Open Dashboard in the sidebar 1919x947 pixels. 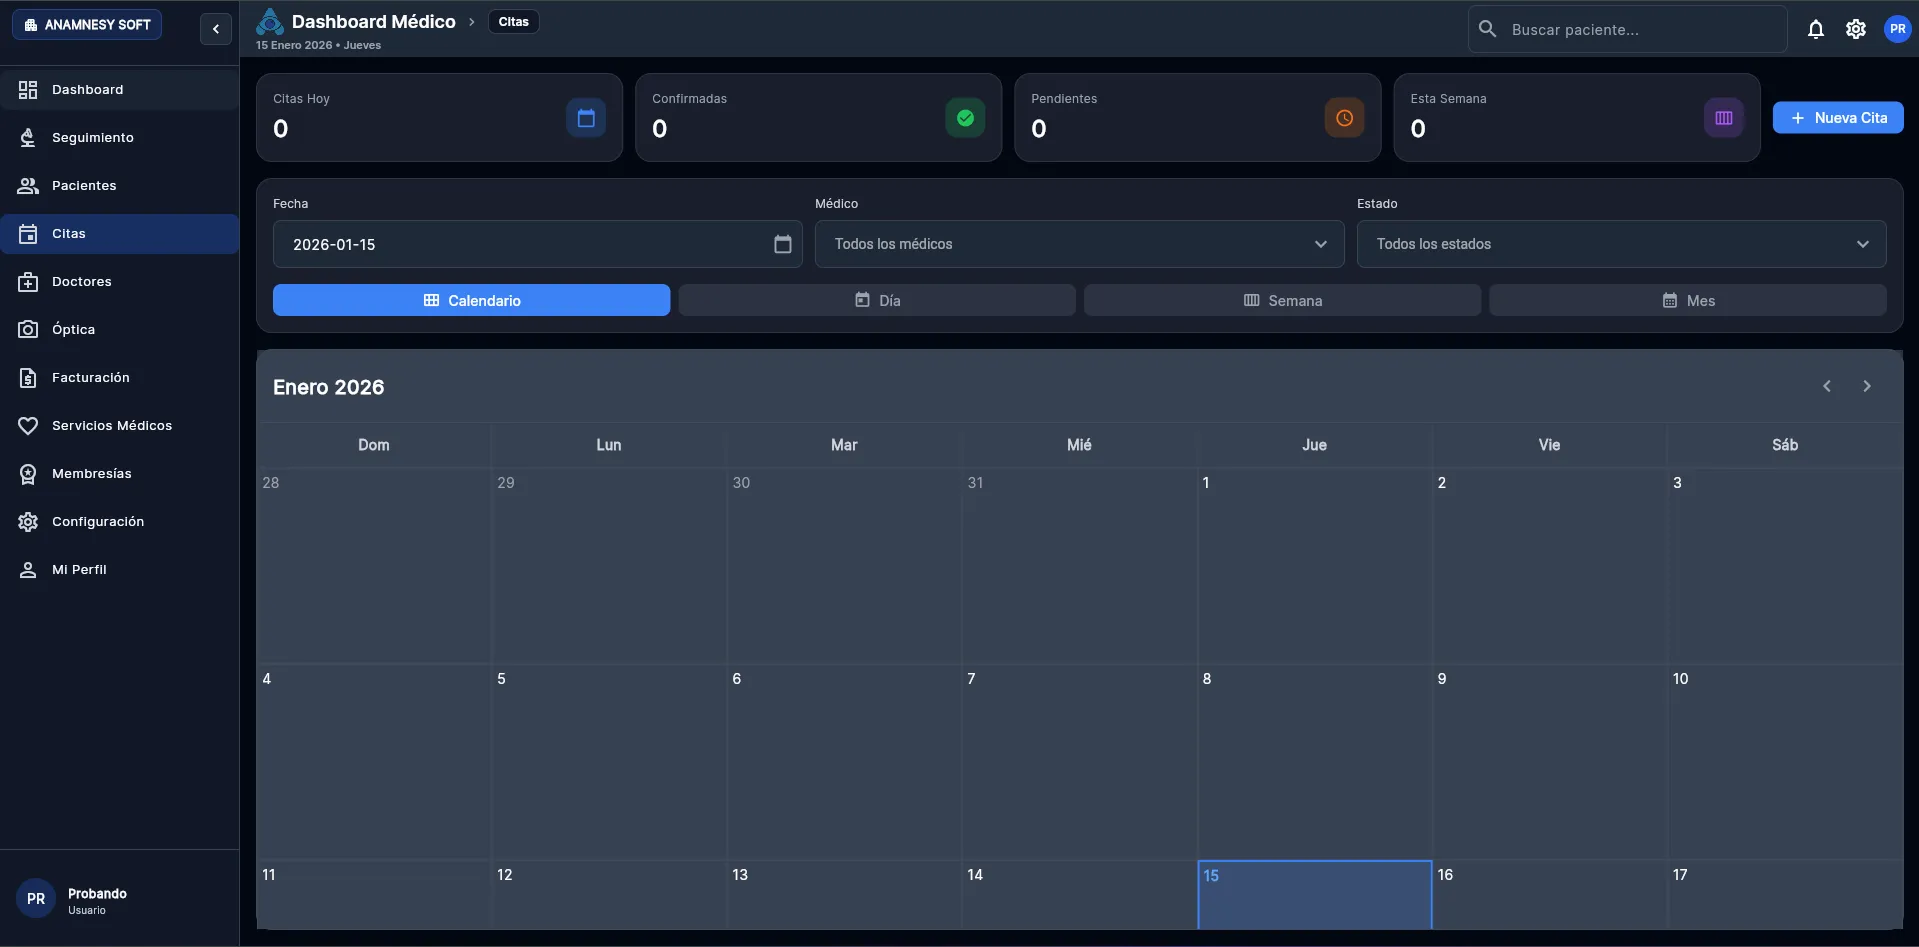tap(120, 90)
